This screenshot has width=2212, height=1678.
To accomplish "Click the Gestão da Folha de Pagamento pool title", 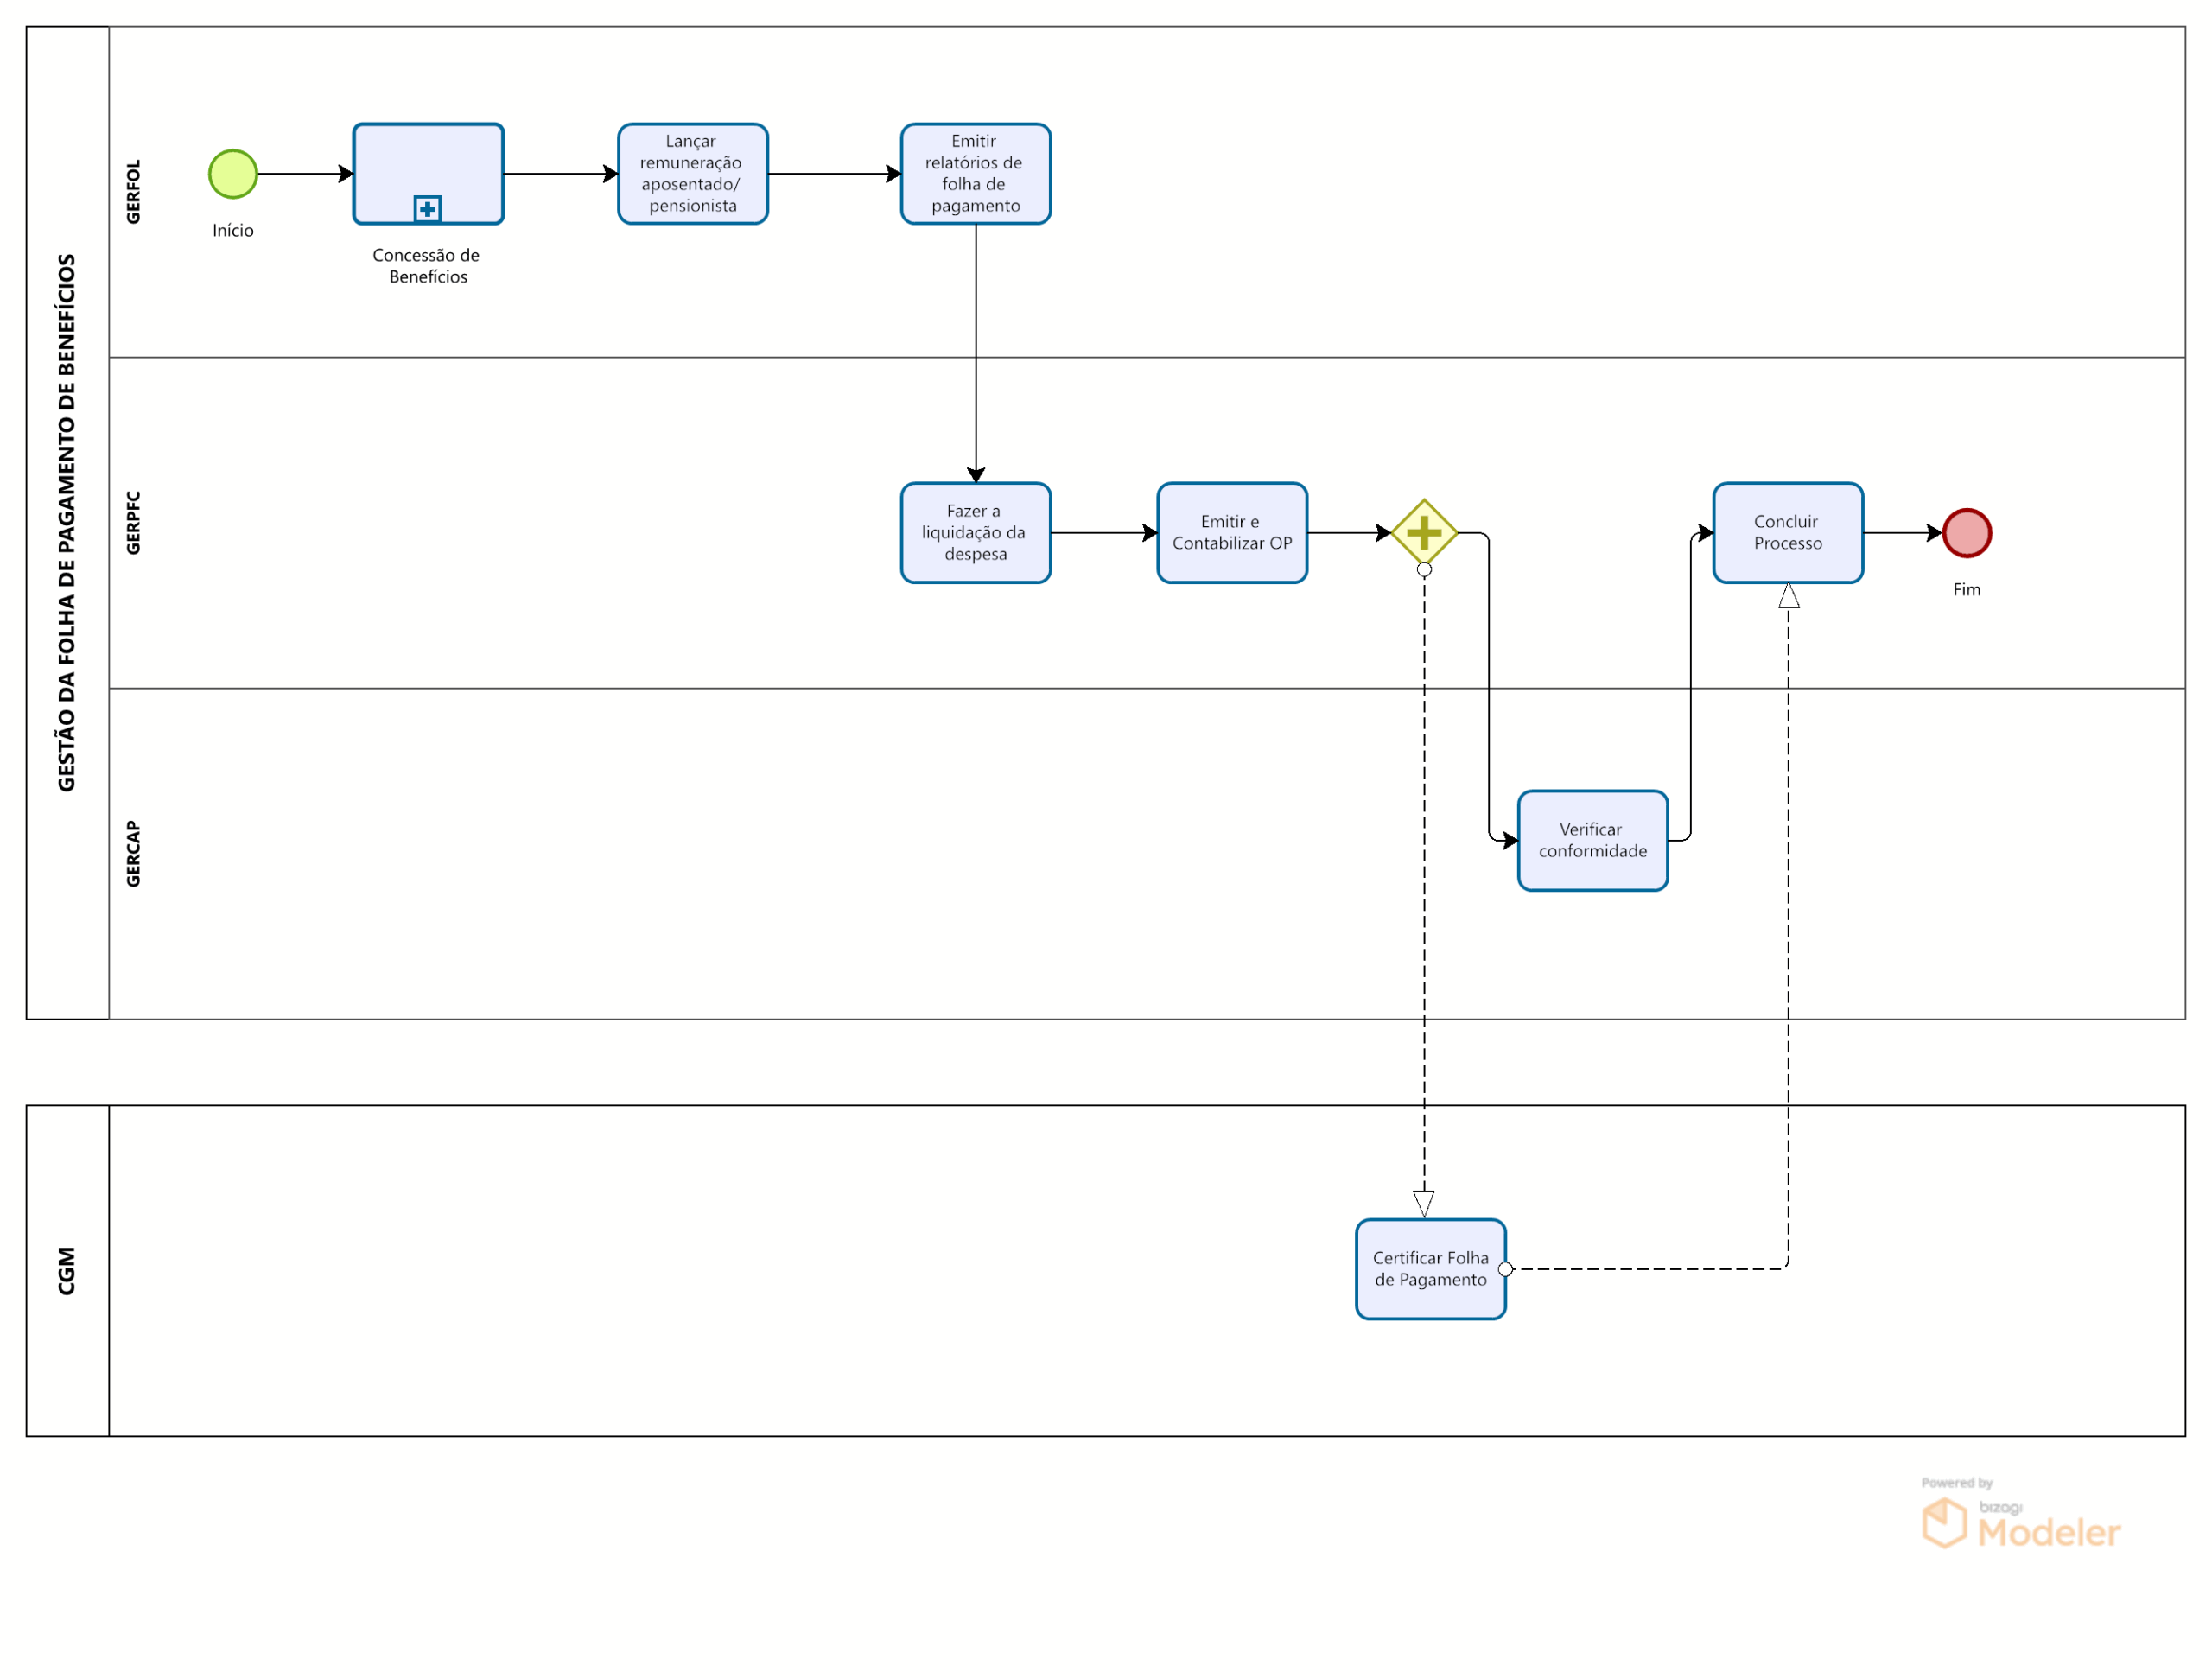I will click(x=67, y=523).
